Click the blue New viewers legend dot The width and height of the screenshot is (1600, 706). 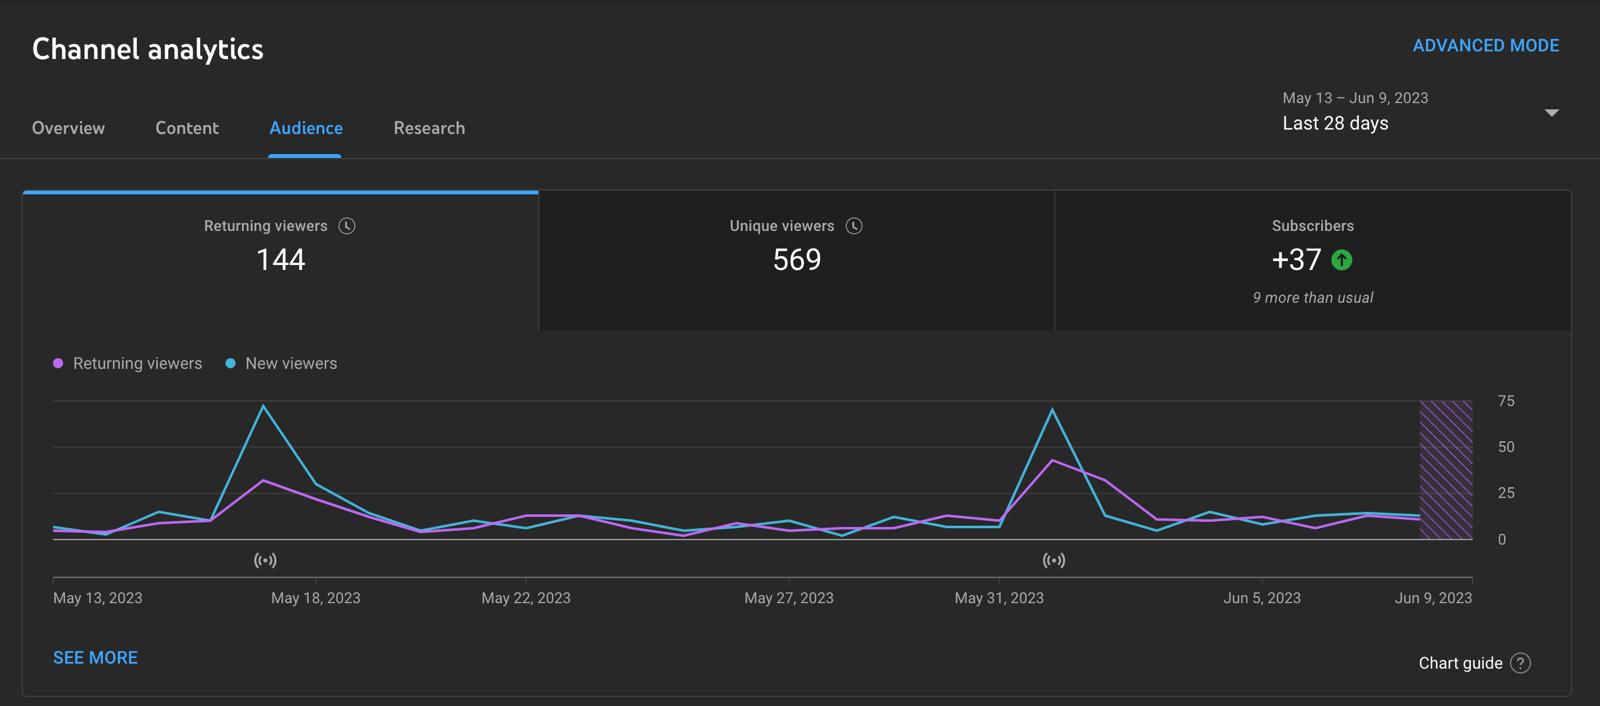[x=231, y=364]
